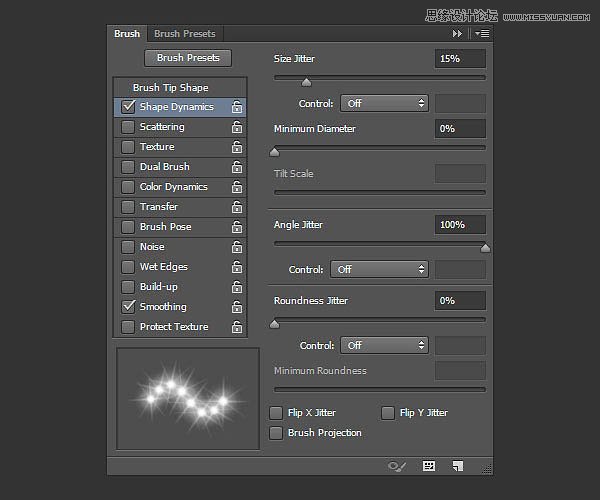The image size is (600, 500).
Task: Select the Scattering options row label
Action: (x=162, y=127)
